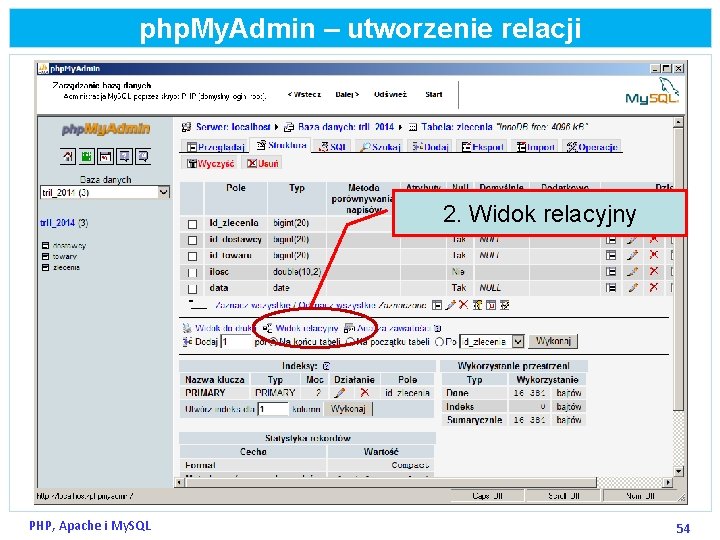Select the Na początku tabeli radio button
This screenshot has width=720, height=540.
(350, 342)
